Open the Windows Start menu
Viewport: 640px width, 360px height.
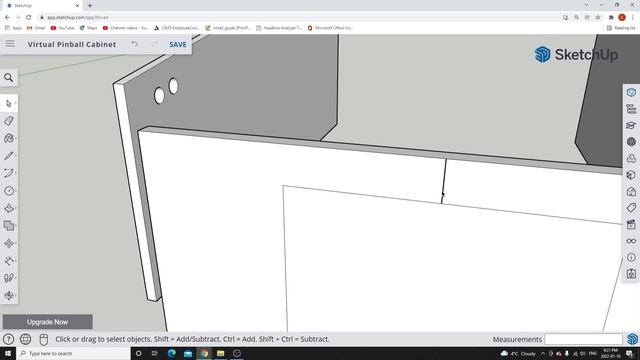point(8,353)
